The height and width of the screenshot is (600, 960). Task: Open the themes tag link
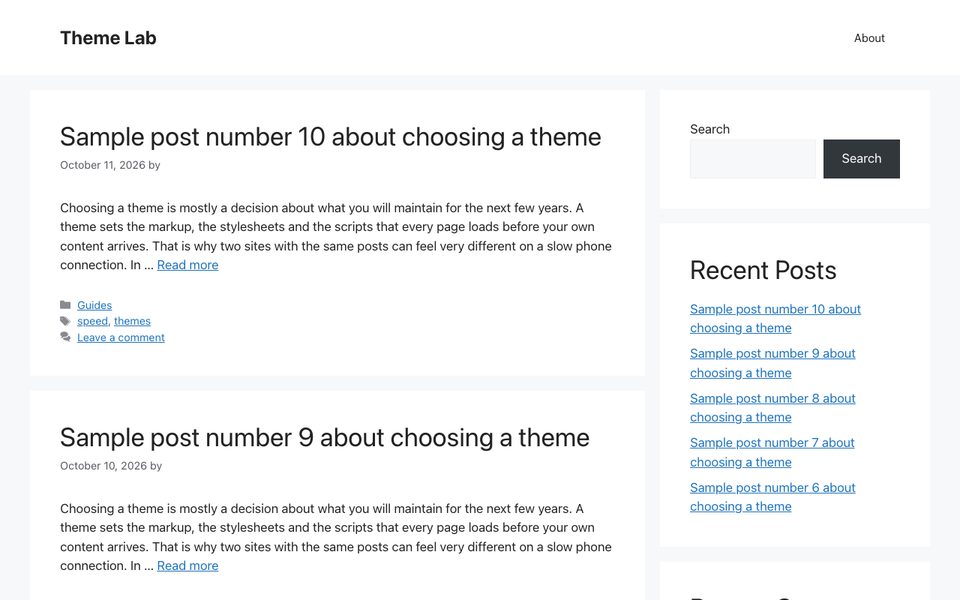pos(132,321)
